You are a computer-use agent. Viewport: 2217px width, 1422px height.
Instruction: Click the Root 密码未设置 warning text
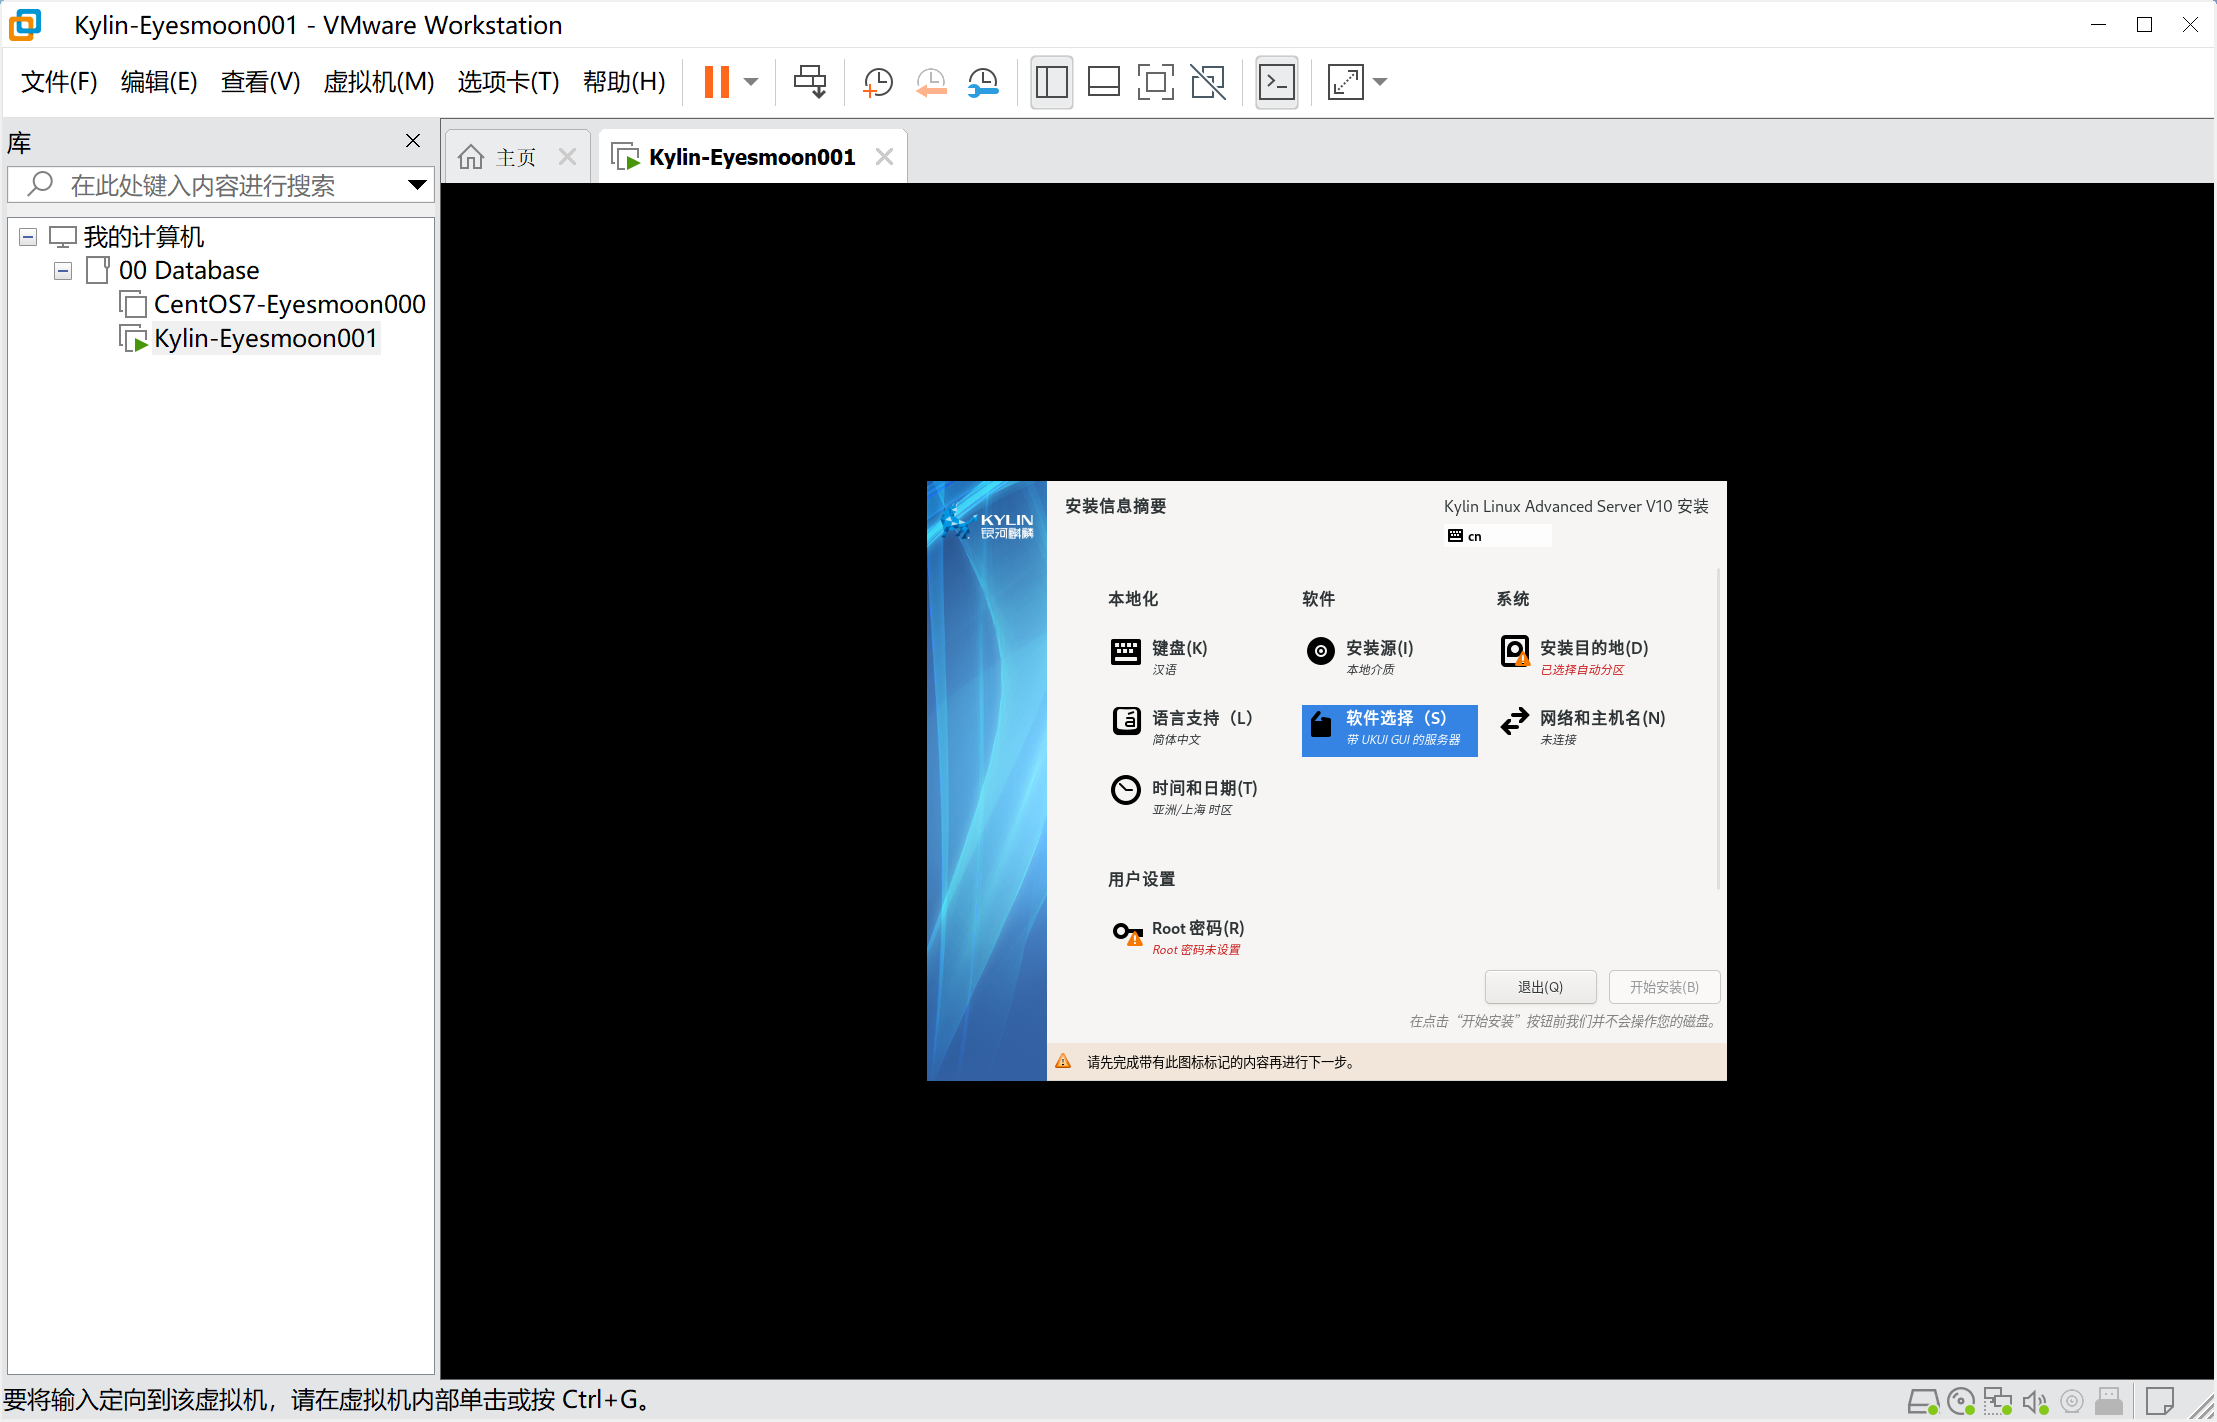pos(1196,950)
